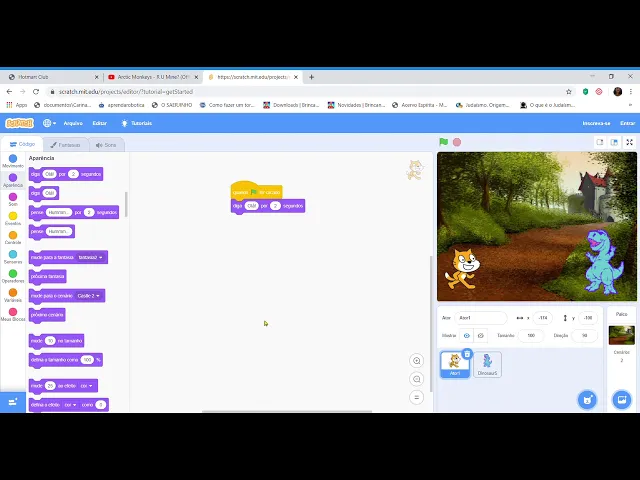Click the próximo cenário block

point(47,315)
